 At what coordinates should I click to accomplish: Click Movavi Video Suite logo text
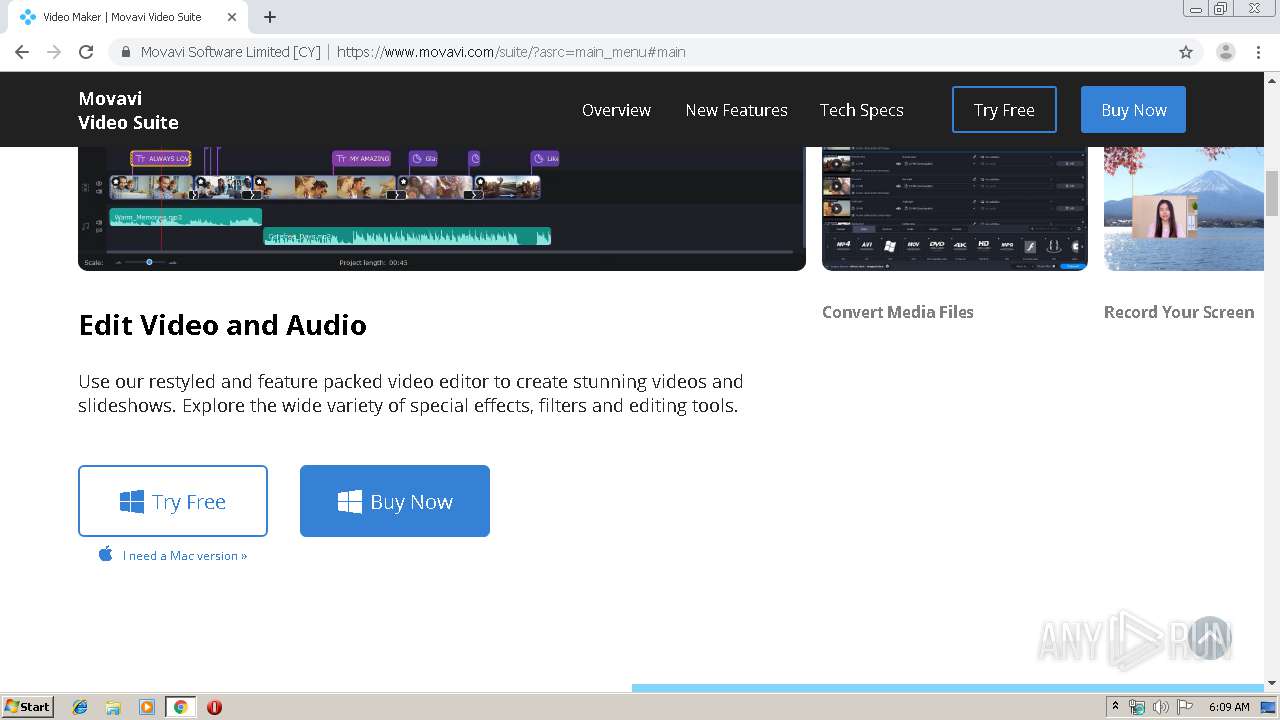click(x=128, y=110)
